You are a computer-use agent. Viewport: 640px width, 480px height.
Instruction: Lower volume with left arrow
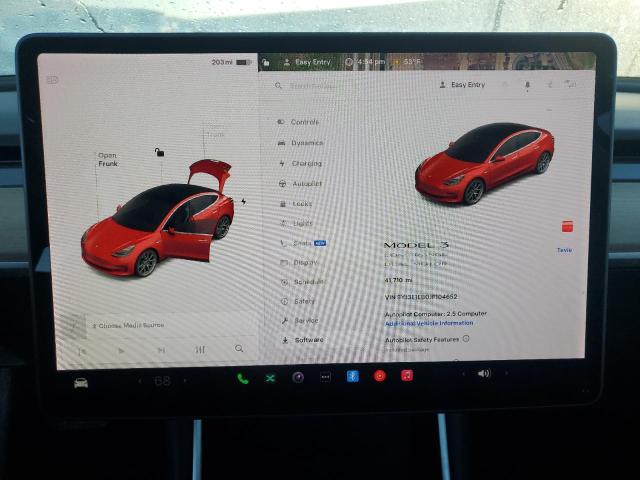point(463,374)
